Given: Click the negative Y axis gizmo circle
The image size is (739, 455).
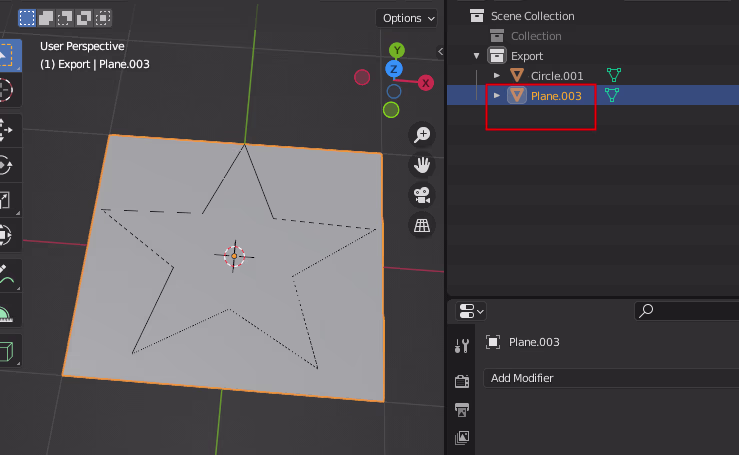Looking at the screenshot, I should (391, 110).
